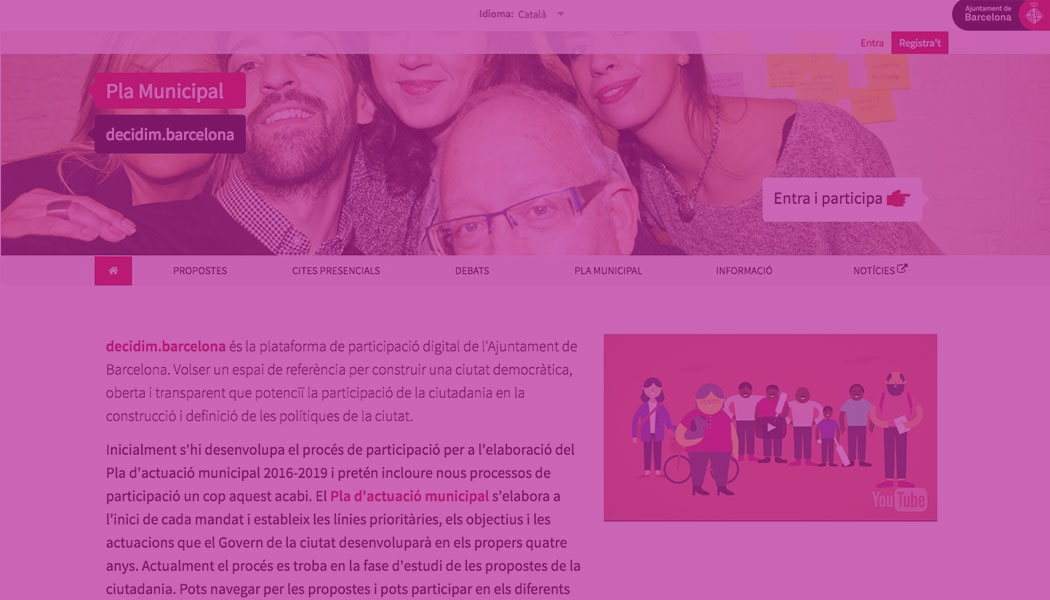Screen dimensions: 1050x600
Task: Click the external link icon beside Notícies
Action: [902, 269]
